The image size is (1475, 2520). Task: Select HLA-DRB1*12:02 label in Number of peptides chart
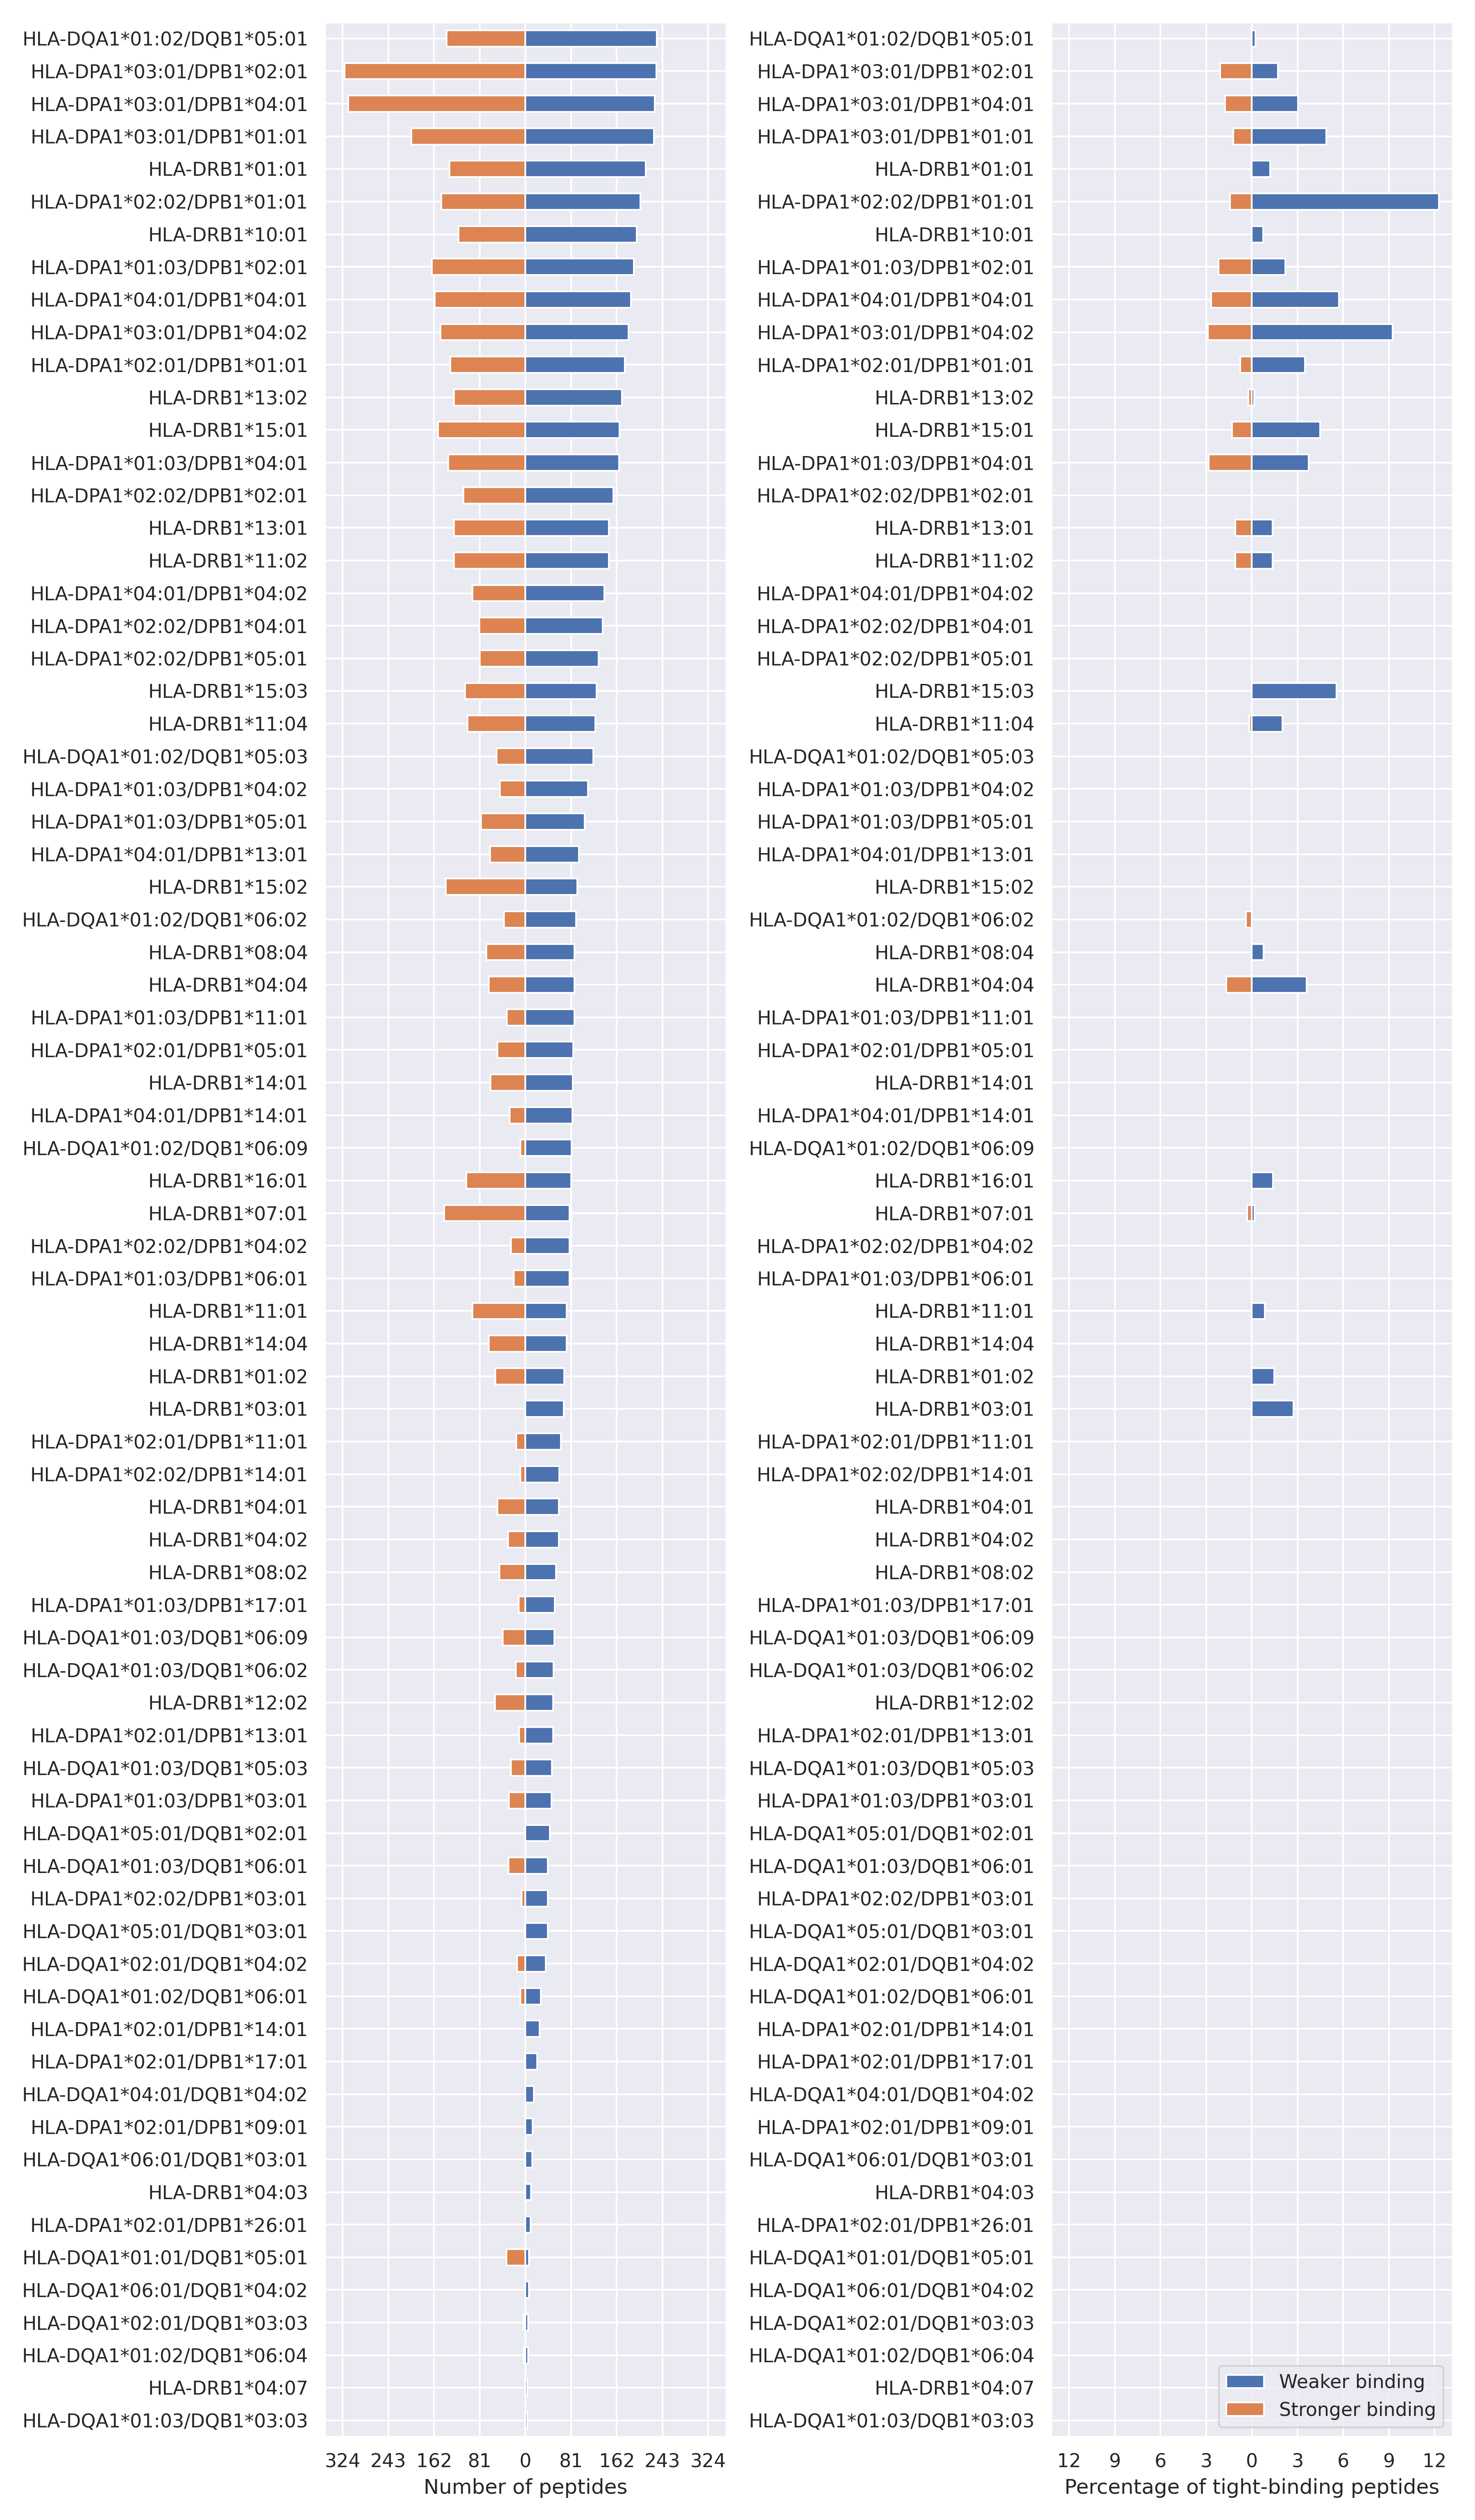click(x=228, y=1703)
